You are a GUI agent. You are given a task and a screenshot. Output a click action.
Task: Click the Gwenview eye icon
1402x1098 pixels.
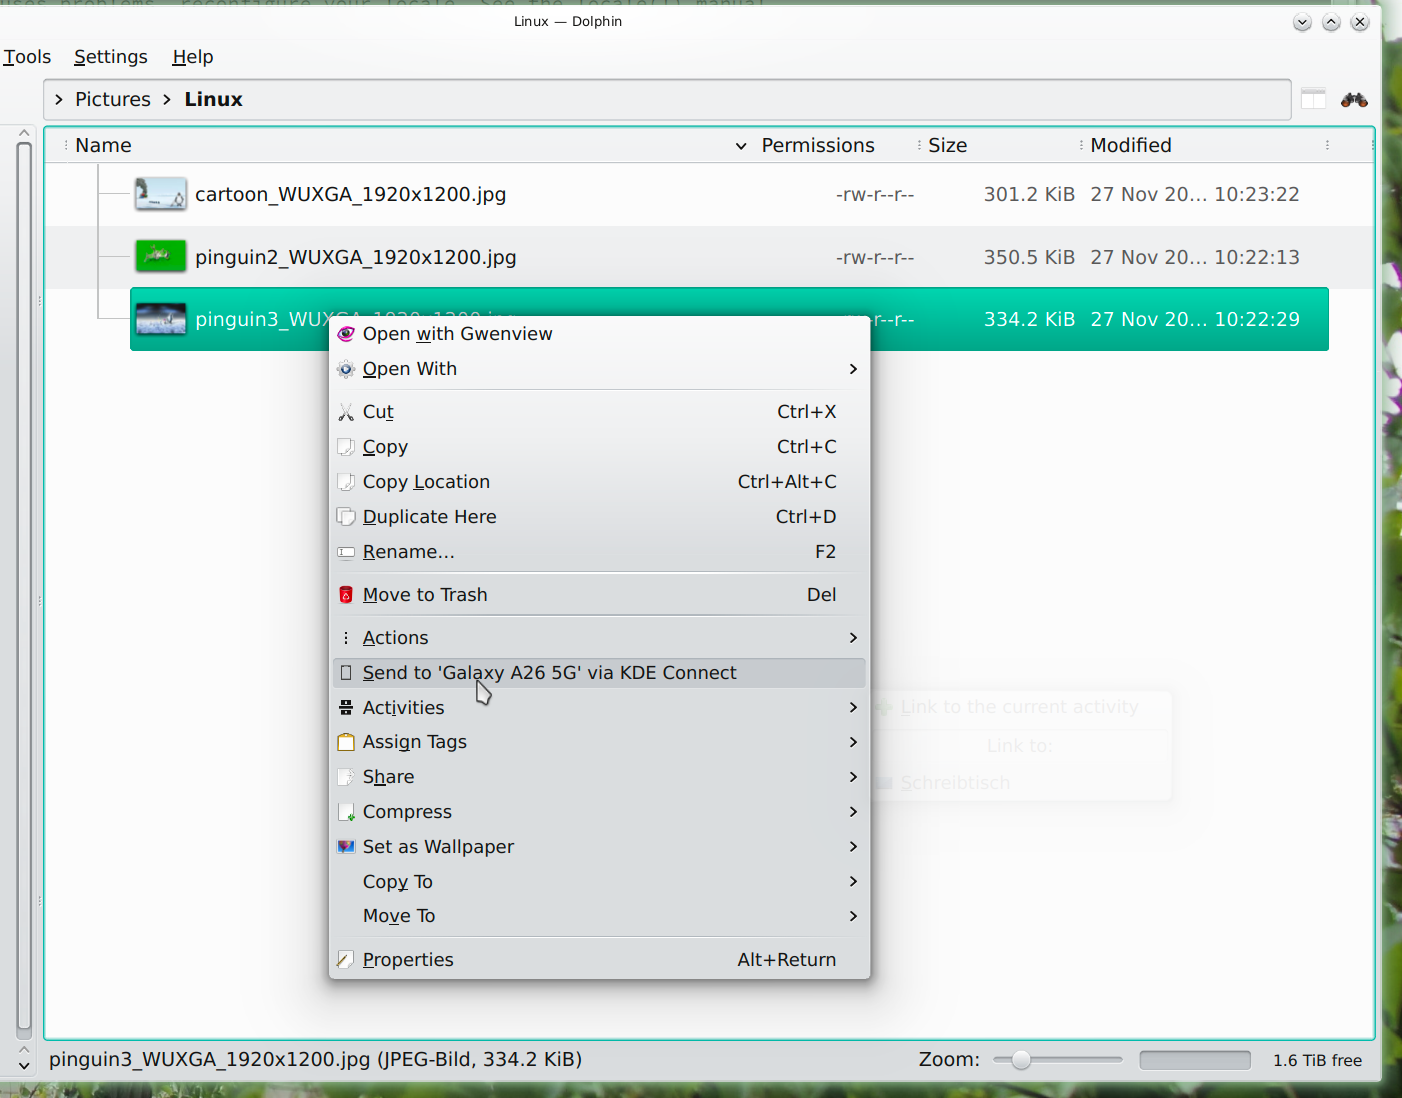pos(346,334)
